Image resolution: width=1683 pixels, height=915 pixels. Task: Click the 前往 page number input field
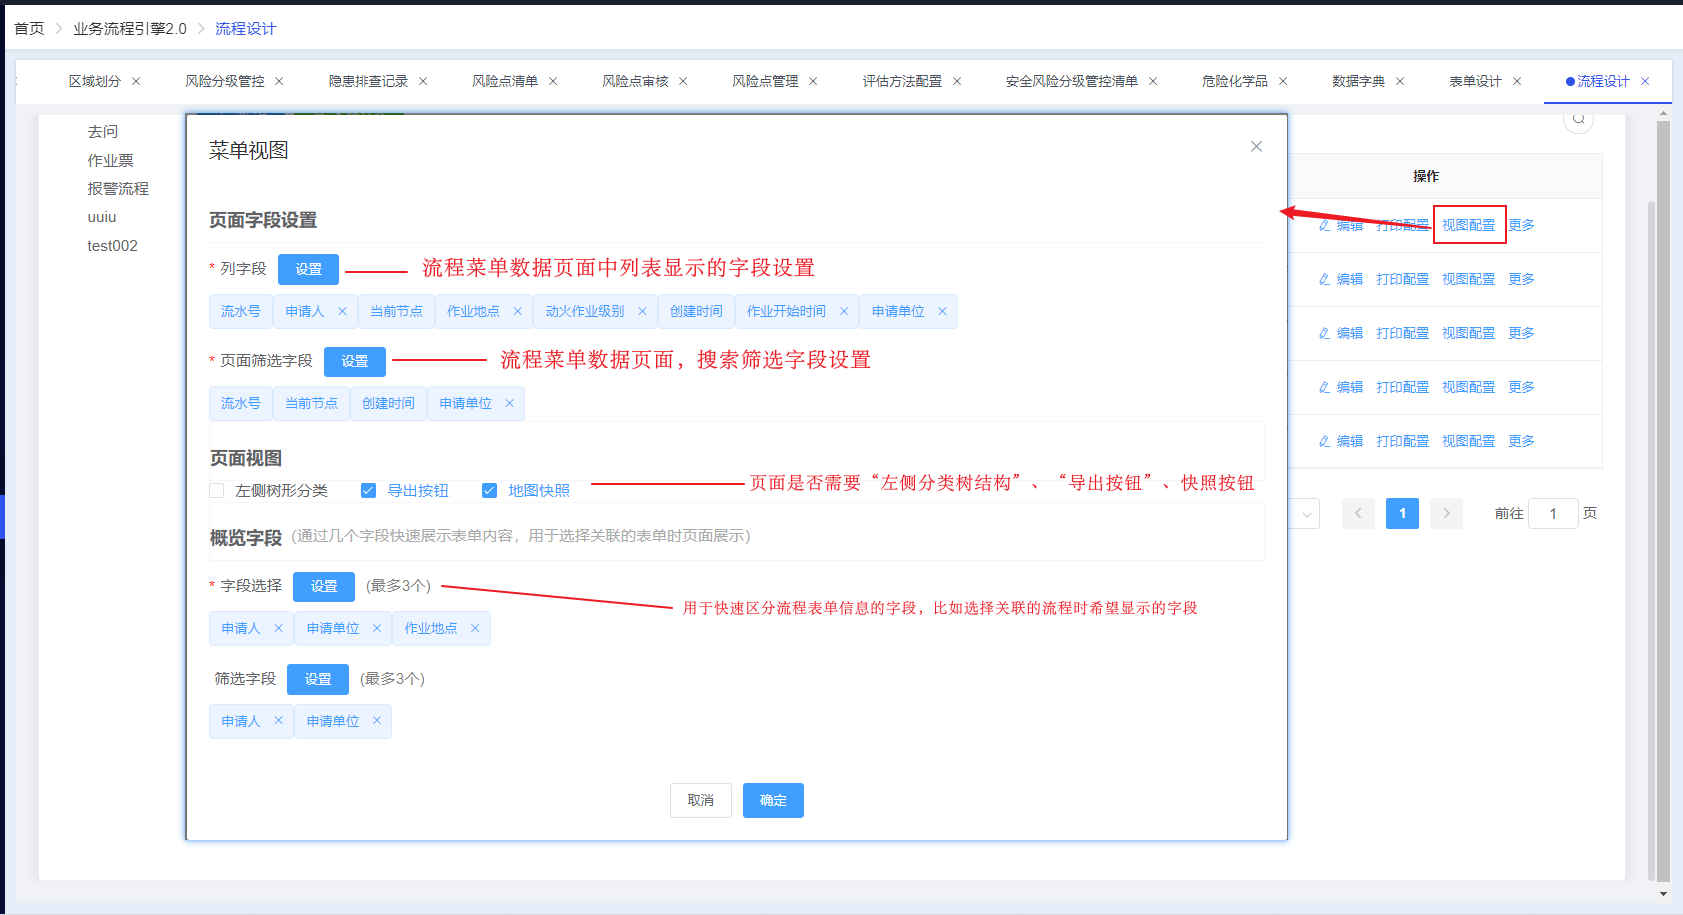1553,513
